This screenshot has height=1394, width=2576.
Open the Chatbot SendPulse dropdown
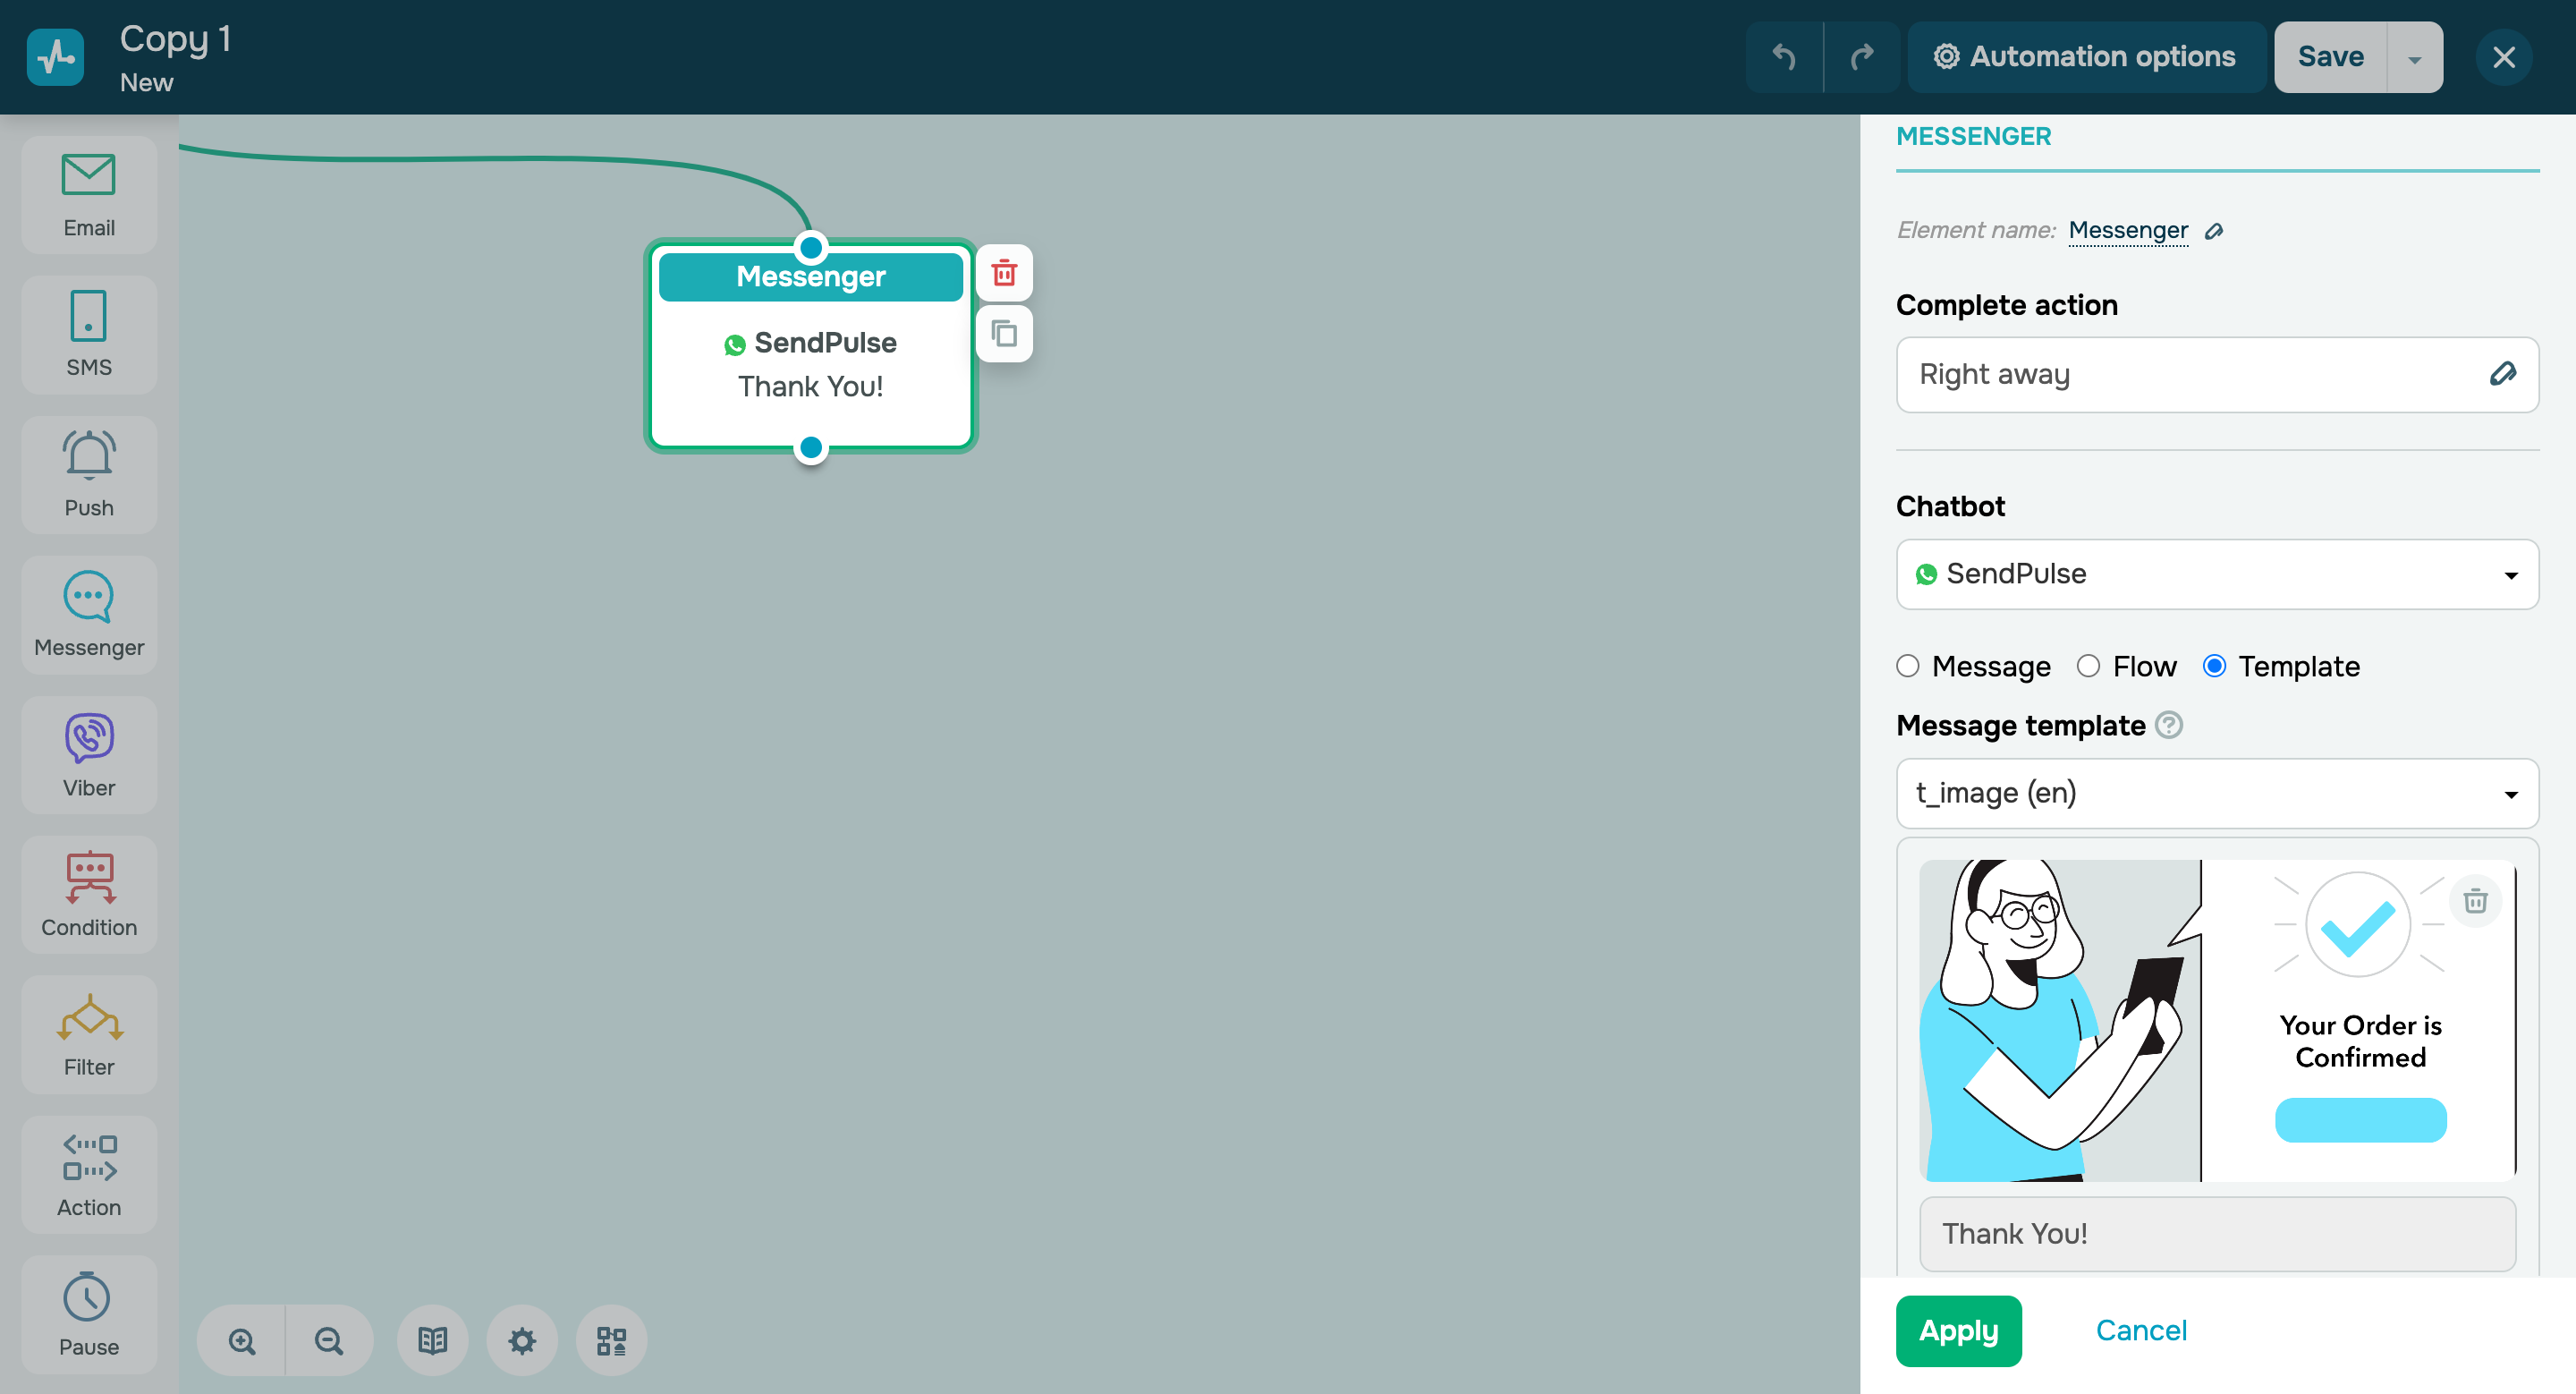pos(2216,574)
